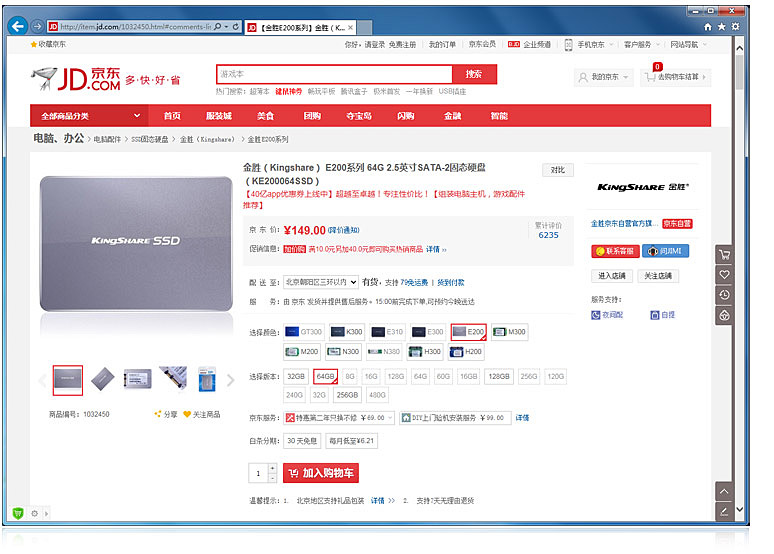774x554 pixels.
Task: Select the packaged SSD fifth thumbnail
Action: [x=206, y=380]
